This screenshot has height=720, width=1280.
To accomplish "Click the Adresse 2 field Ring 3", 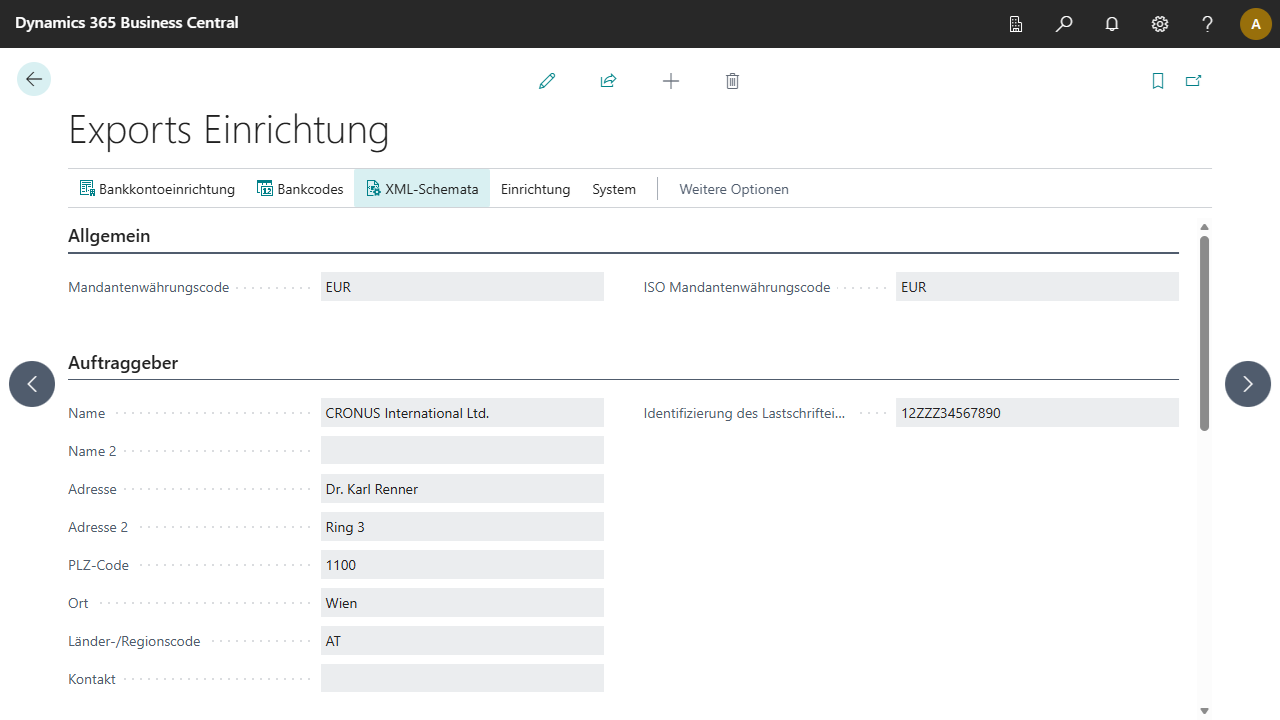I will (462, 527).
